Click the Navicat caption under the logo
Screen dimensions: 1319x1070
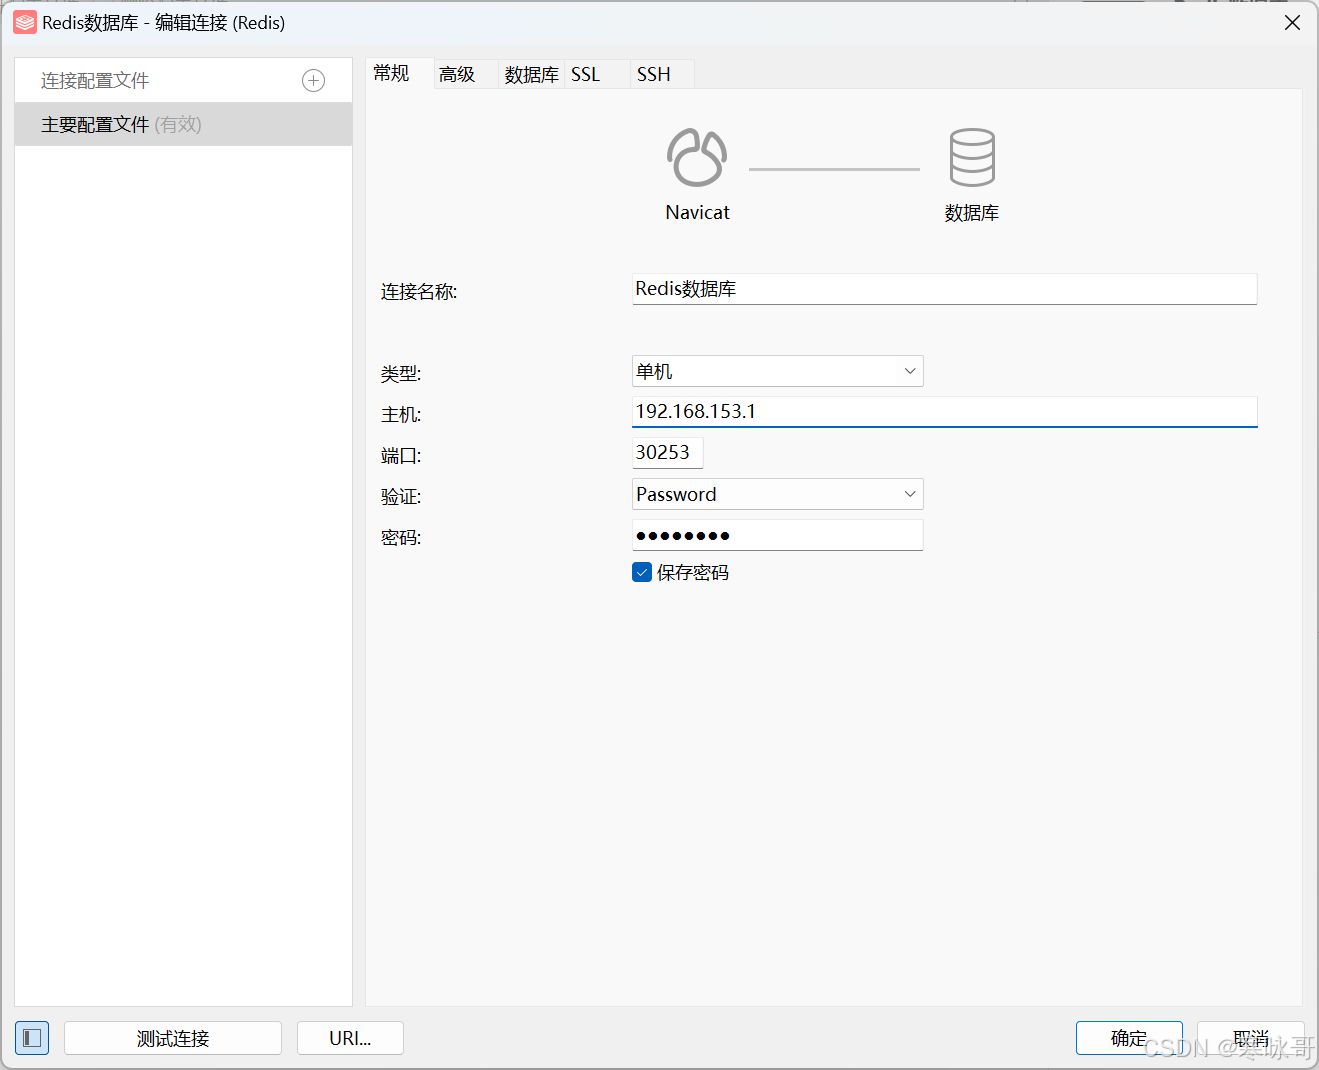698,212
